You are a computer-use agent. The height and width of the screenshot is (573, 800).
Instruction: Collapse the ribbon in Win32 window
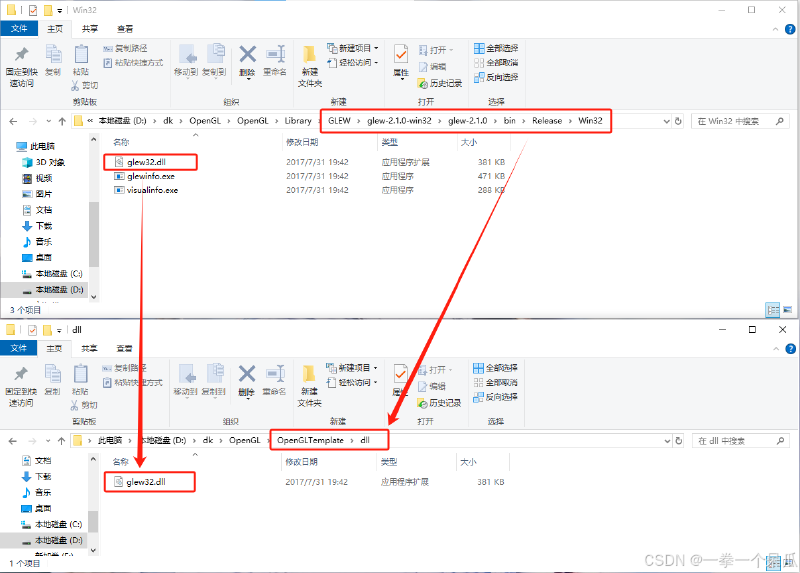(x=776, y=29)
